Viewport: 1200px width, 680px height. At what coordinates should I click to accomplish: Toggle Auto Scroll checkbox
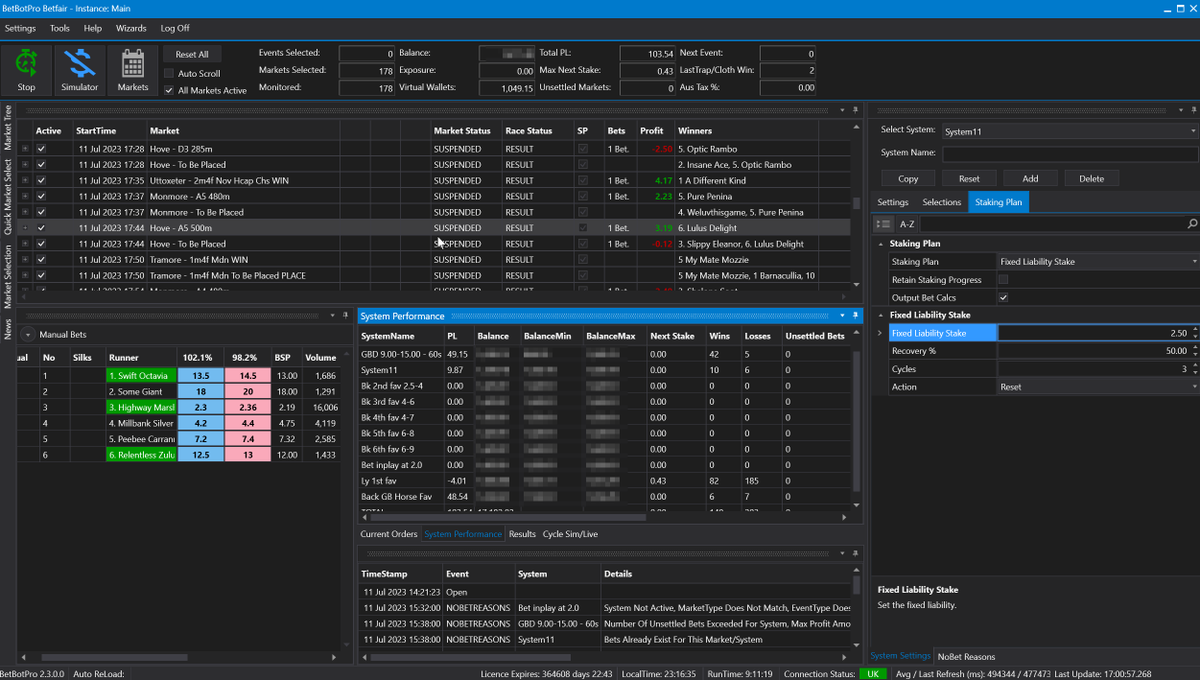tap(169, 73)
